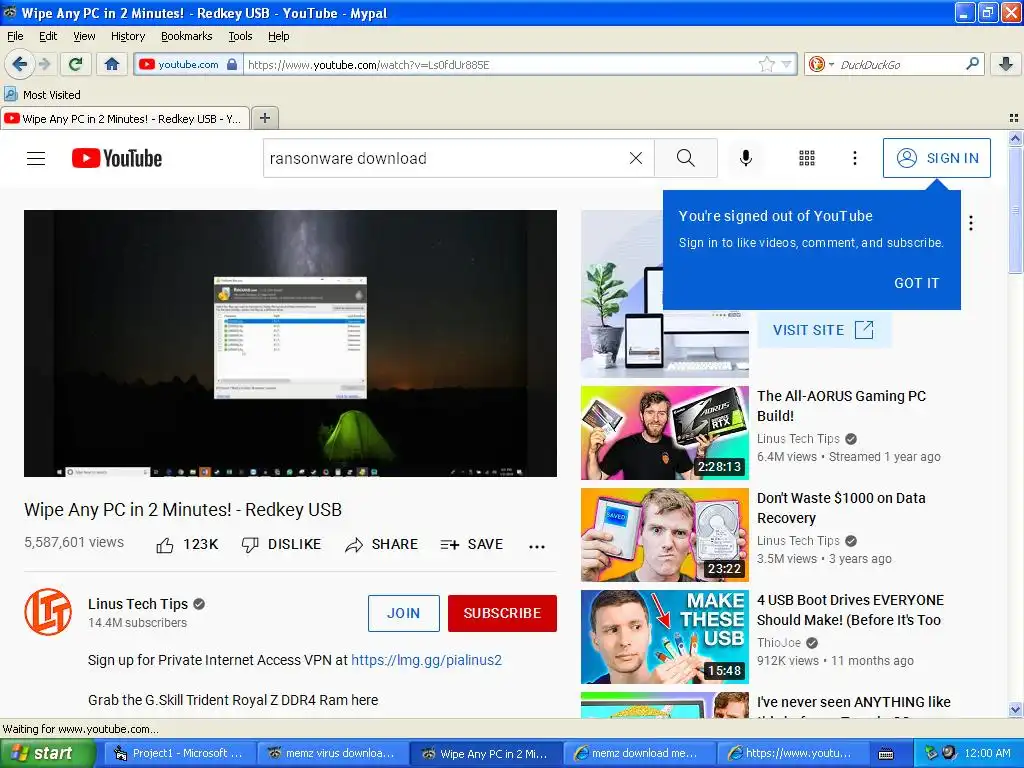Click the video player area
Screen dimensions: 1024x768
(x=291, y=344)
